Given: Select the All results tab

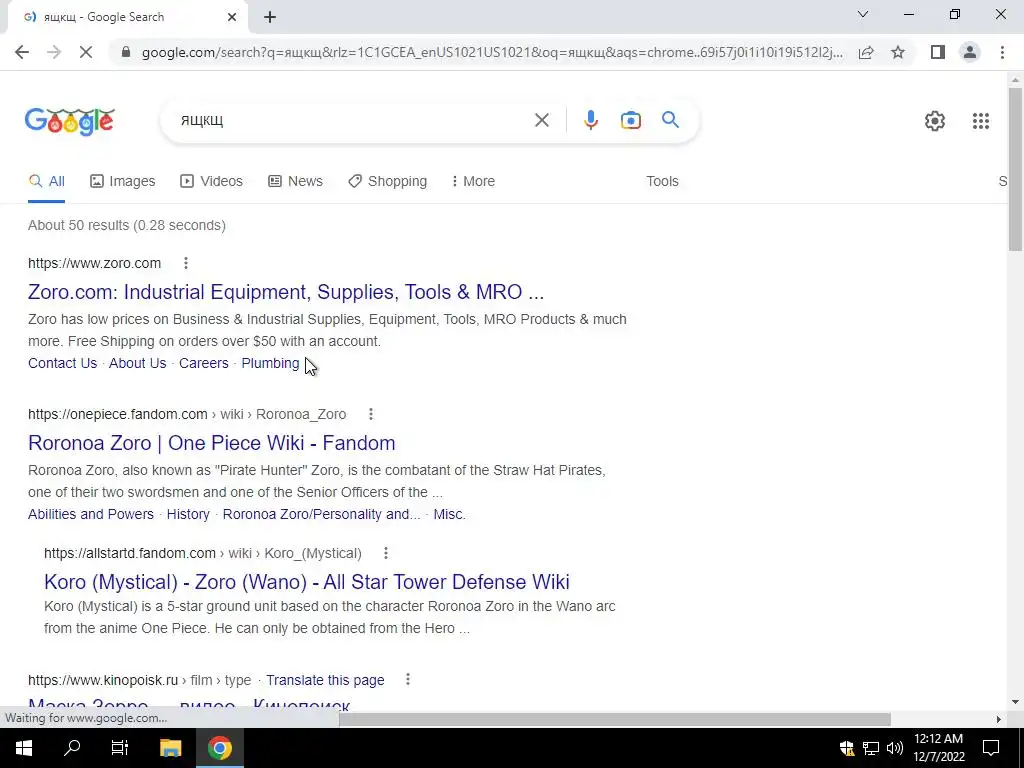Looking at the screenshot, I should 46,181.
